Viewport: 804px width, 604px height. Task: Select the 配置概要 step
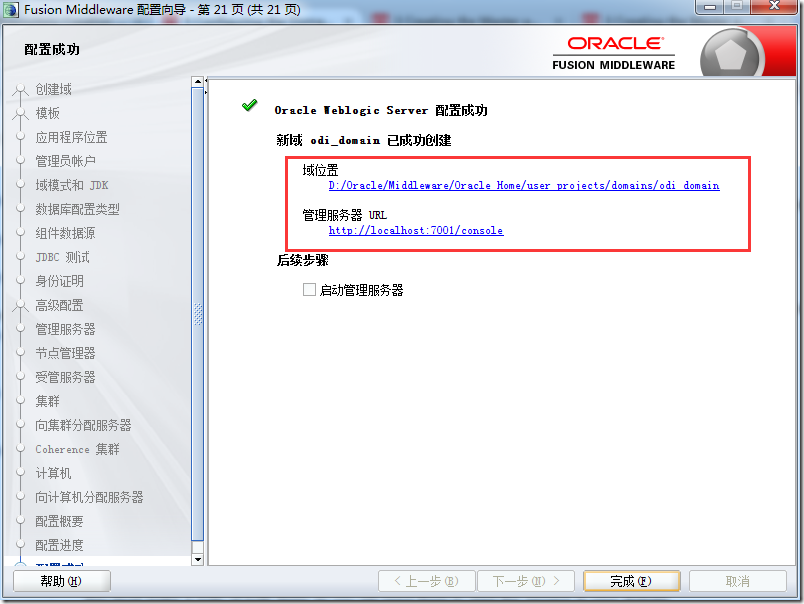(59, 521)
